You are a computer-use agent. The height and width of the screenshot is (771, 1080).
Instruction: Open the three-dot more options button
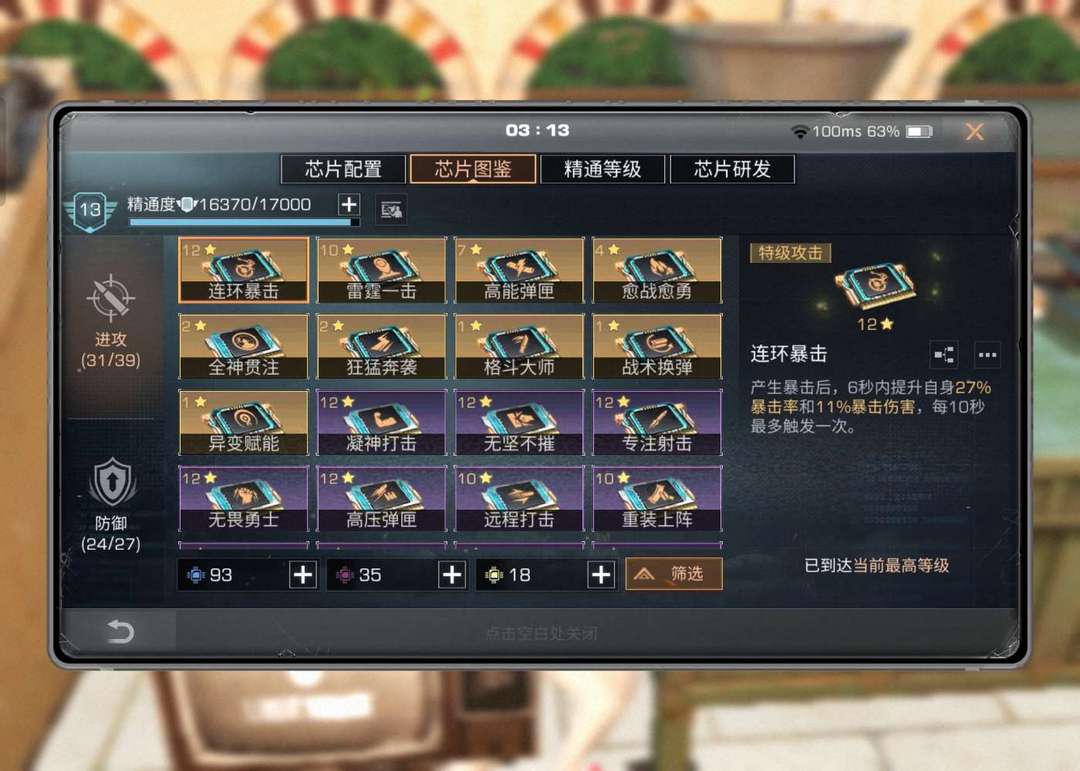coord(987,355)
